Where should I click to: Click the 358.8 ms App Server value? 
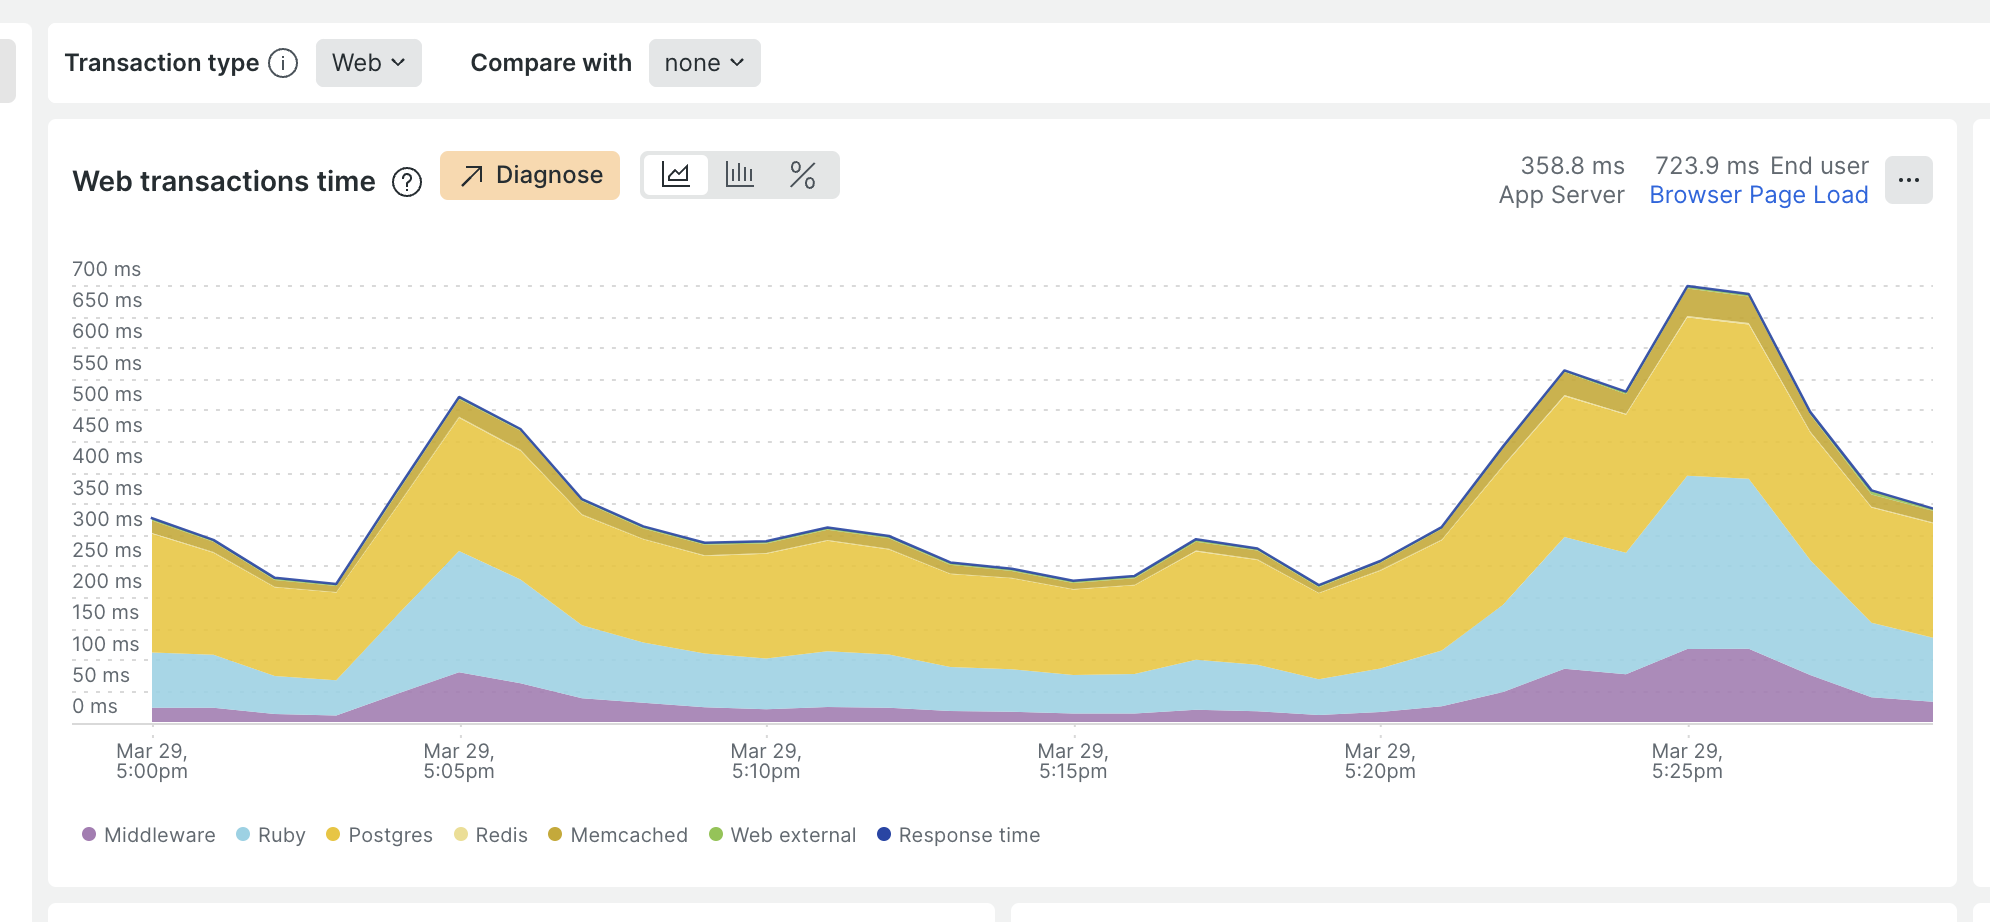pyautogui.click(x=1562, y=180)
